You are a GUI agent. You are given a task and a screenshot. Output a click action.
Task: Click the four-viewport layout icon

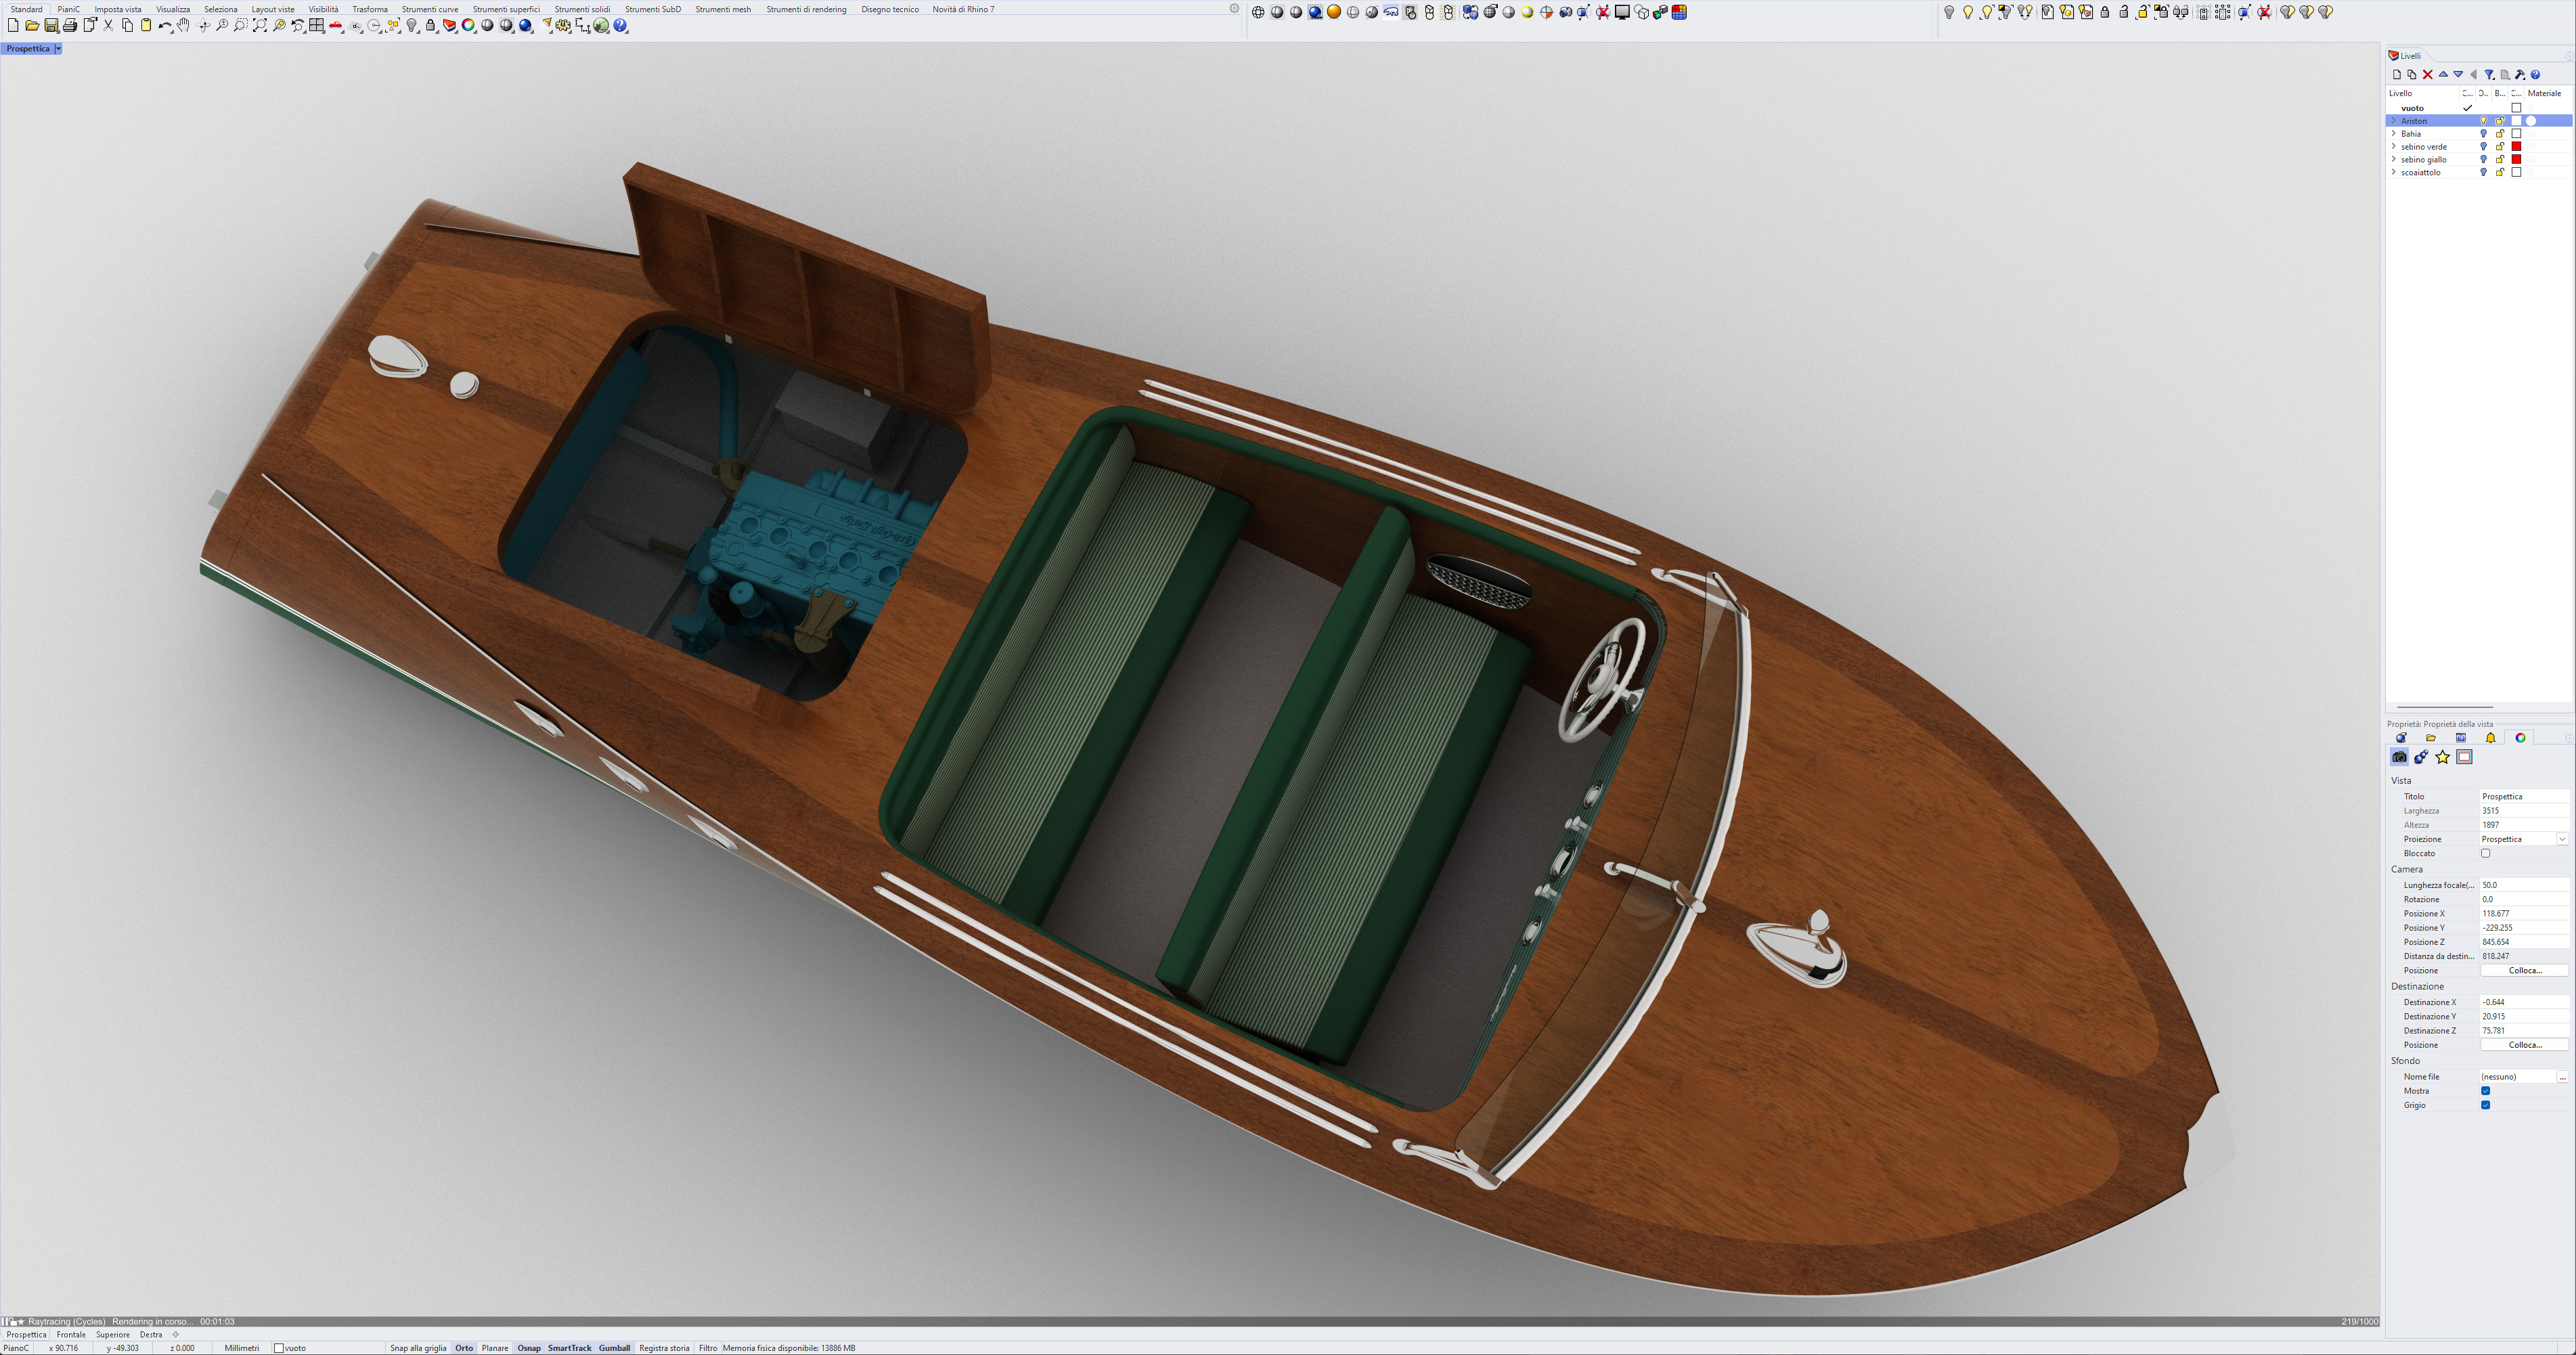(x=317, y=26)
